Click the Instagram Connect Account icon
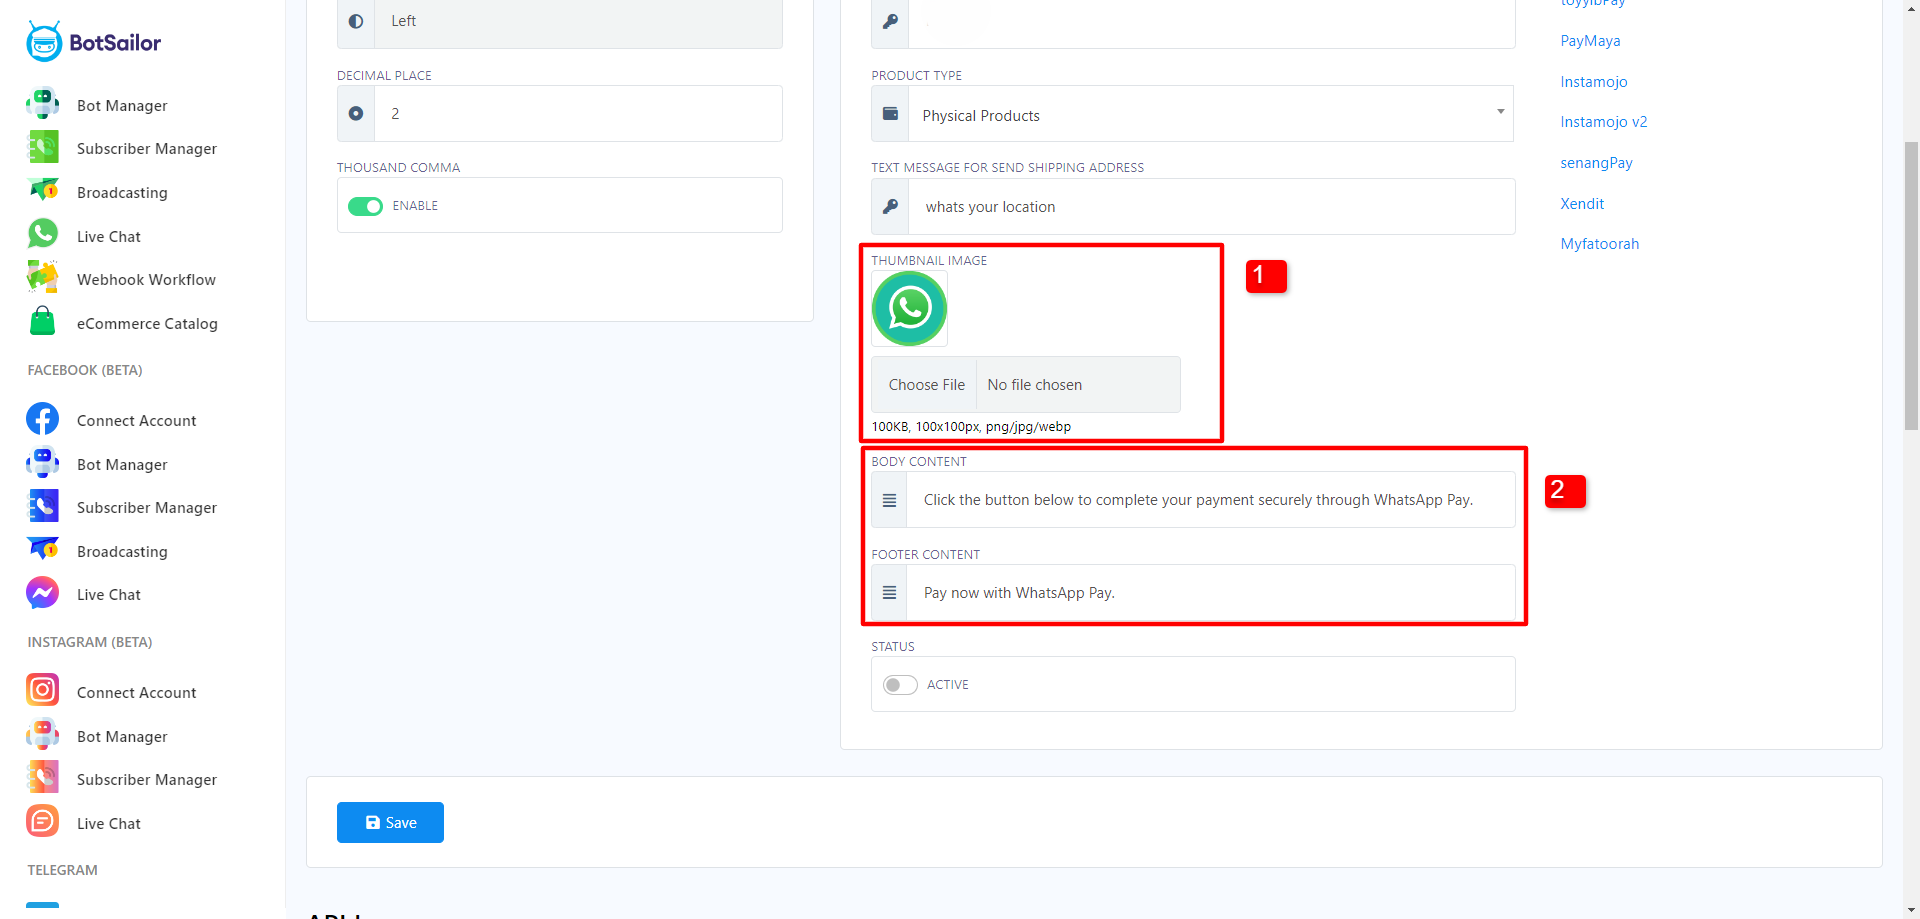1920x919 pixels. point(43,691)
